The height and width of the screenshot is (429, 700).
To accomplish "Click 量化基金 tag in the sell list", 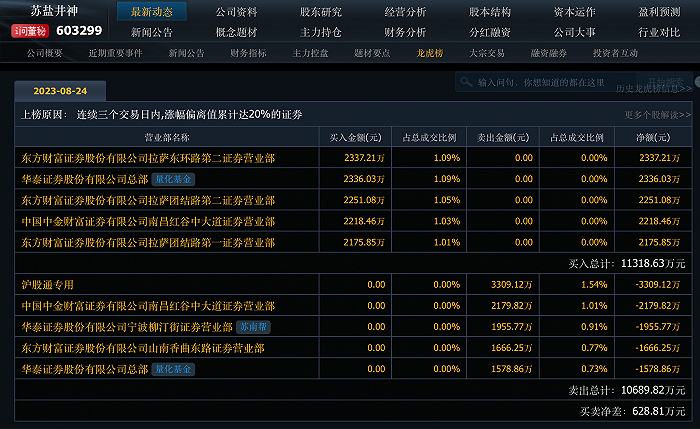I will 173,369.
